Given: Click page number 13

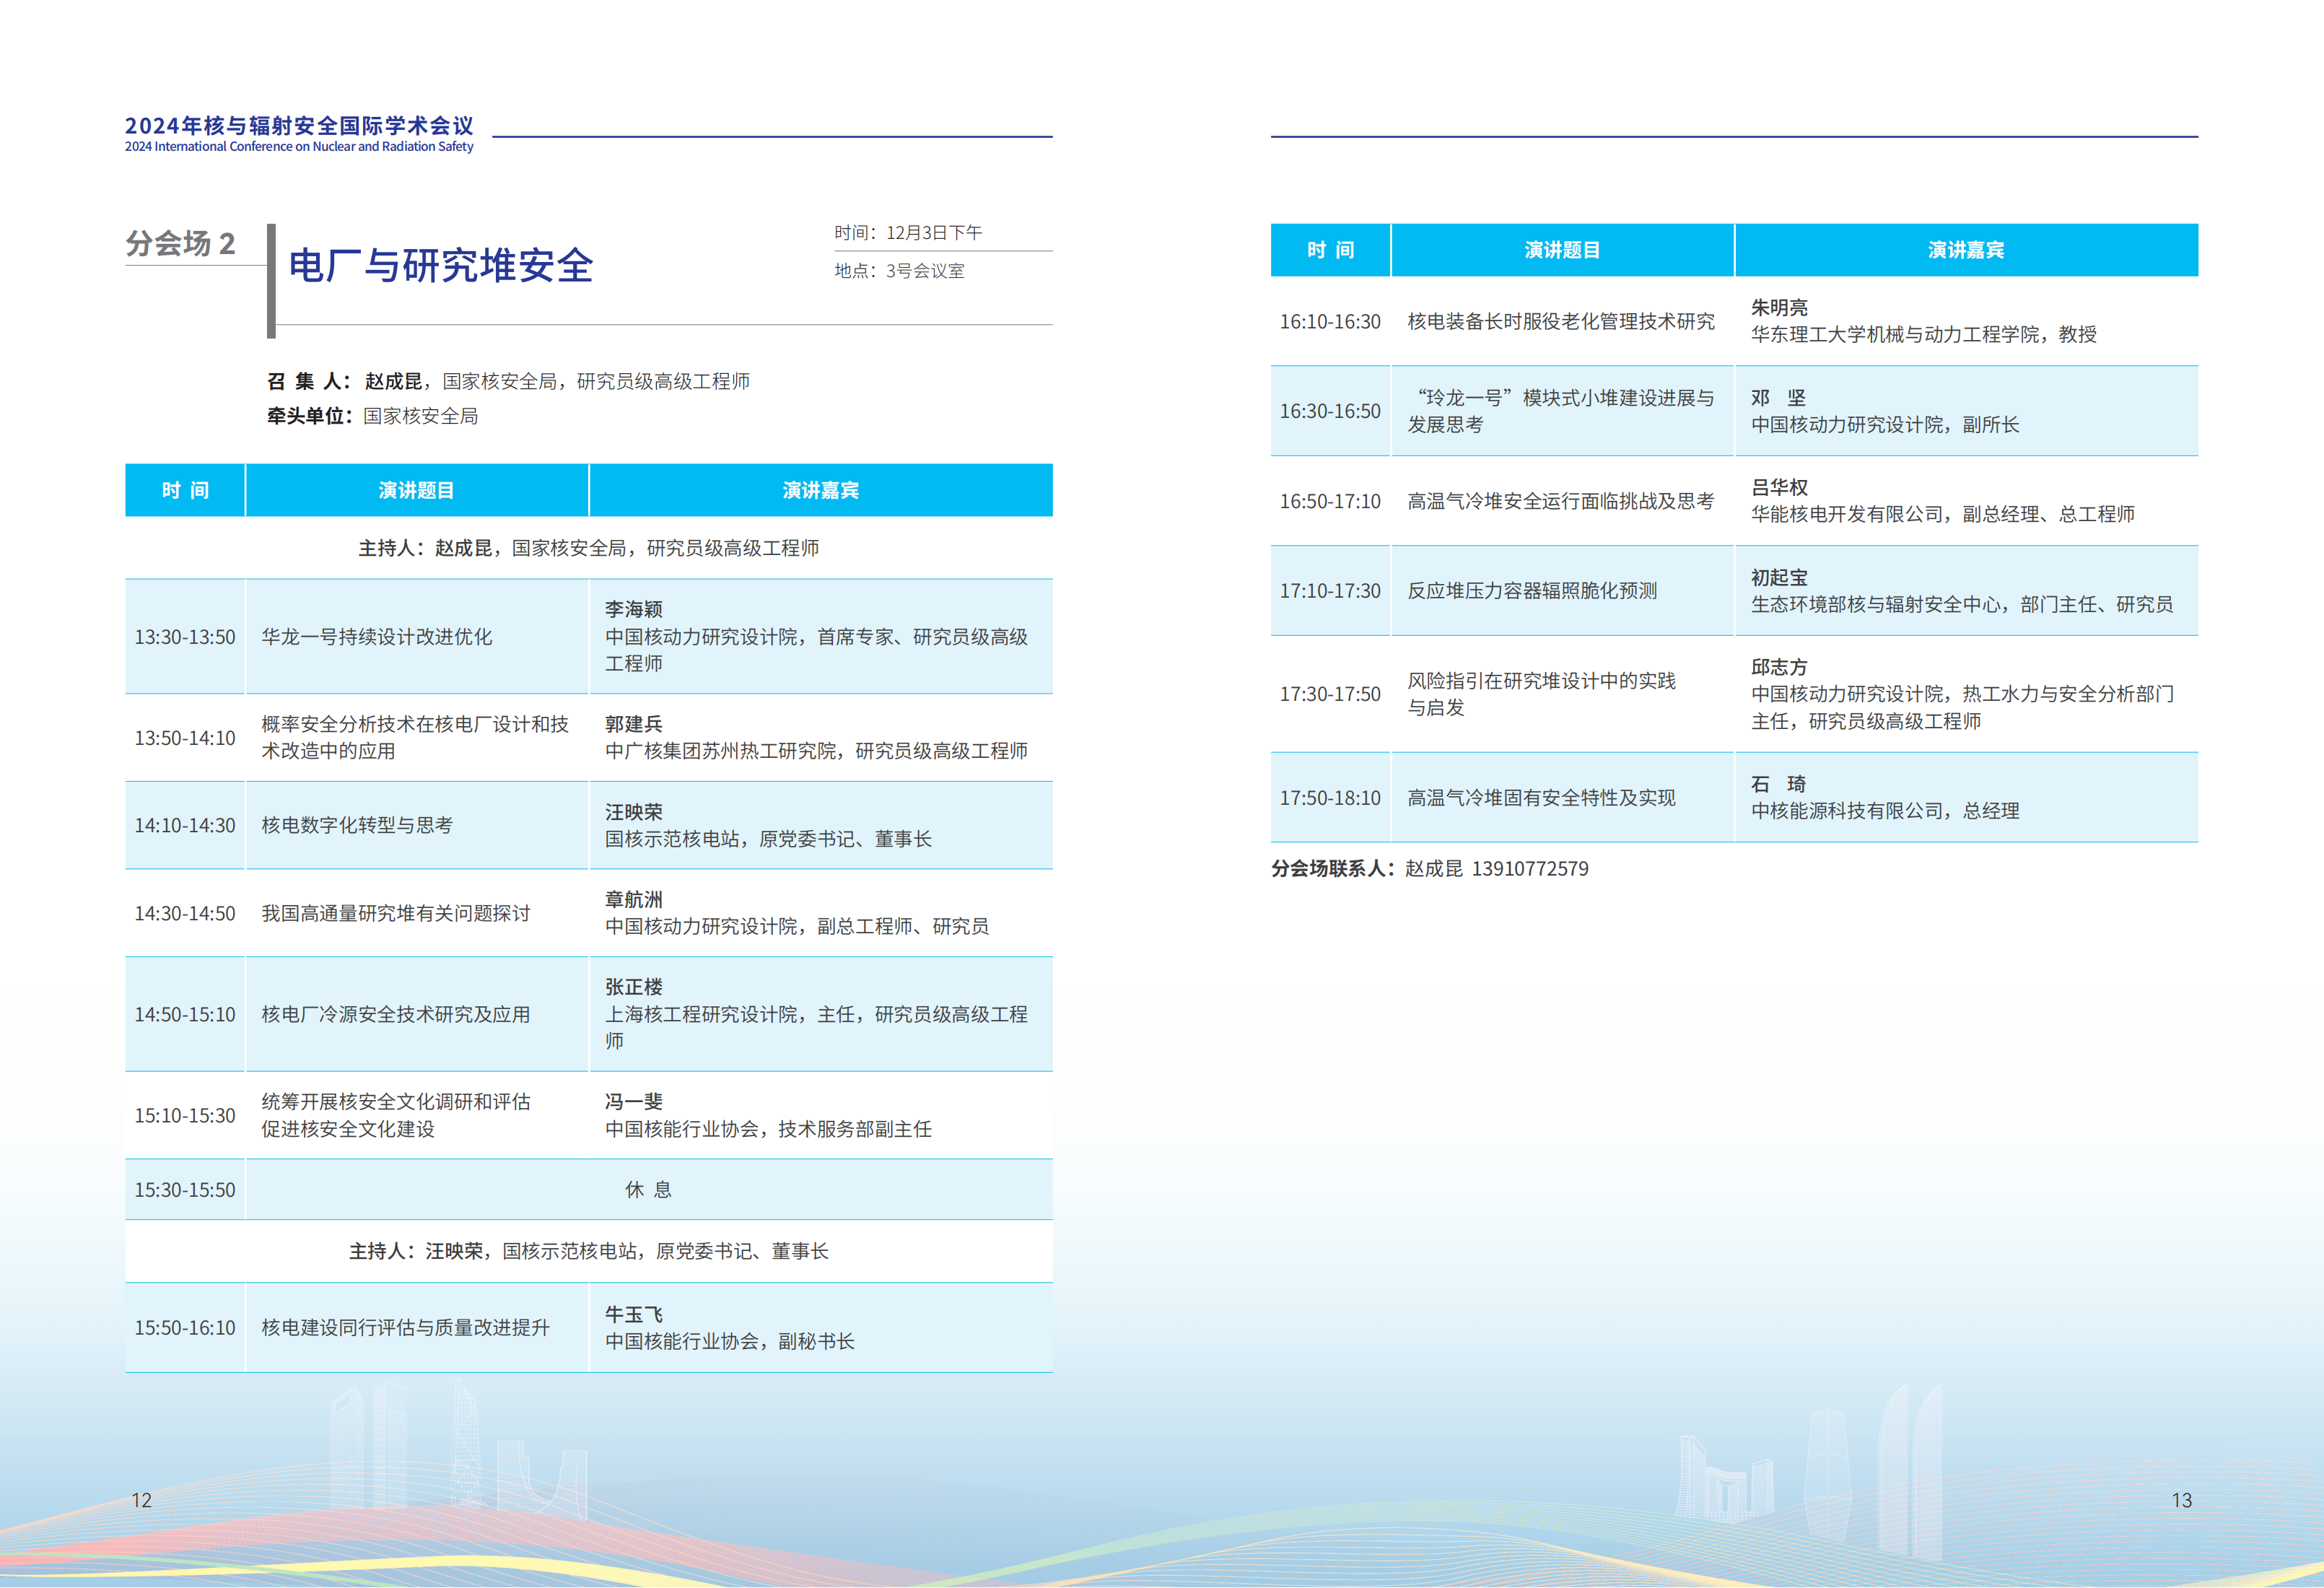Looking at the screenshot, I should click(2181, 1500).
